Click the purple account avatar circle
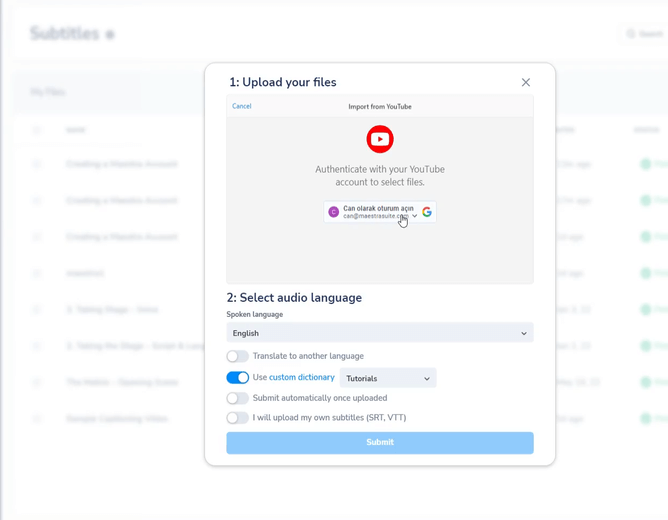The width and height of the screenshot is (668, 520). tap(334, 212)
